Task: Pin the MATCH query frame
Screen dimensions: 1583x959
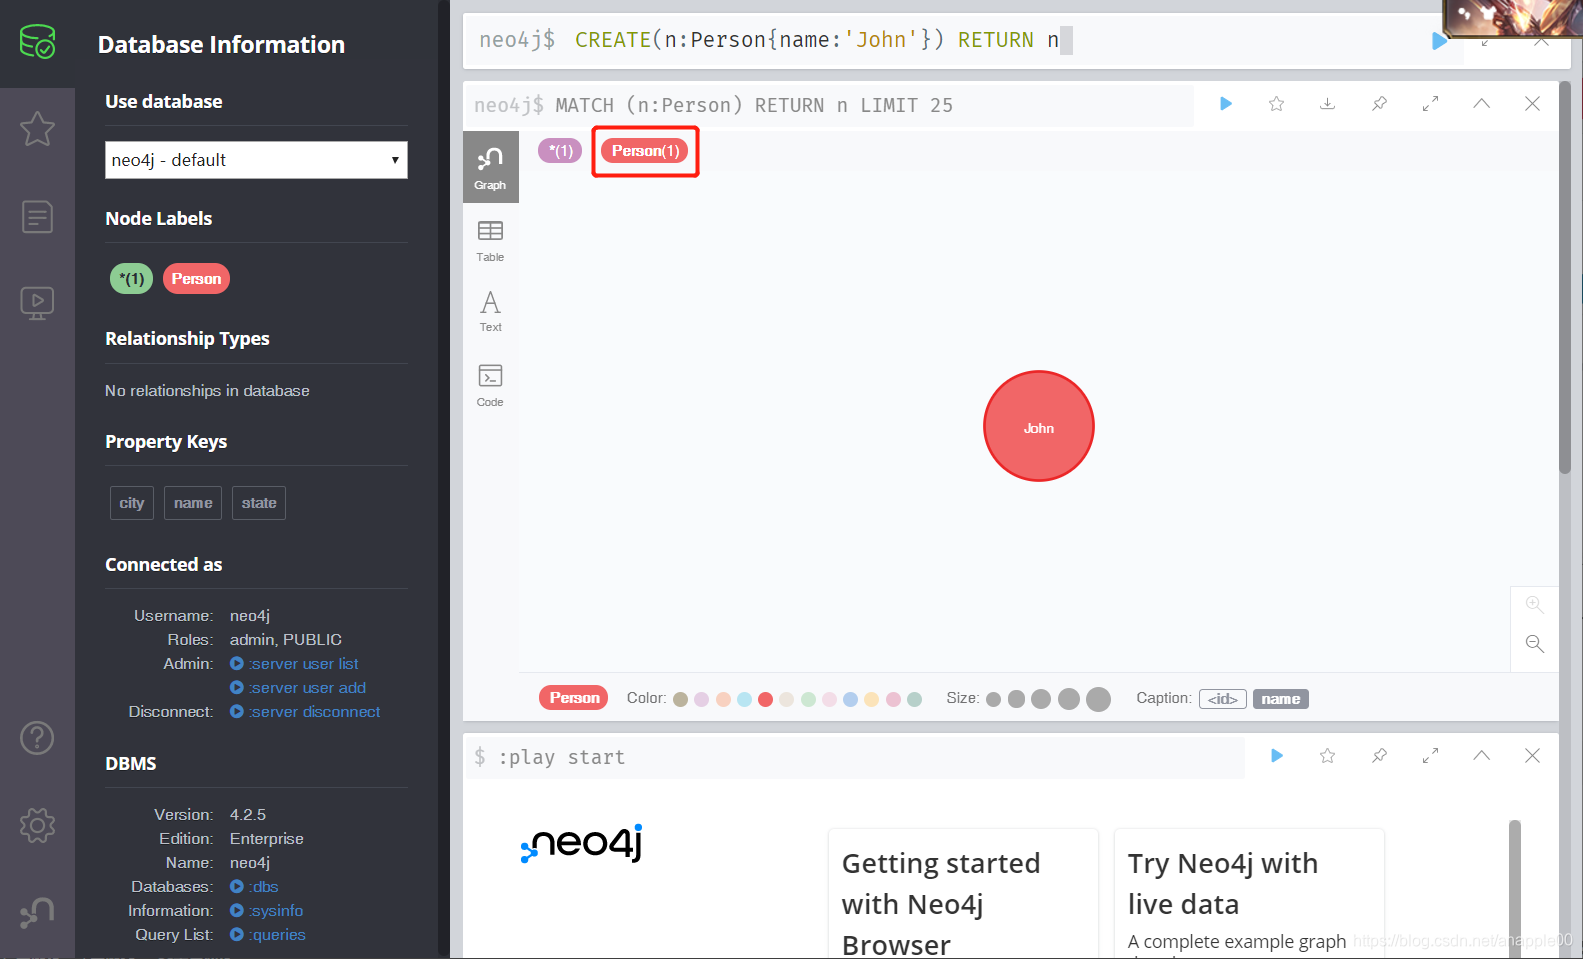Action: coord(1379,104)
